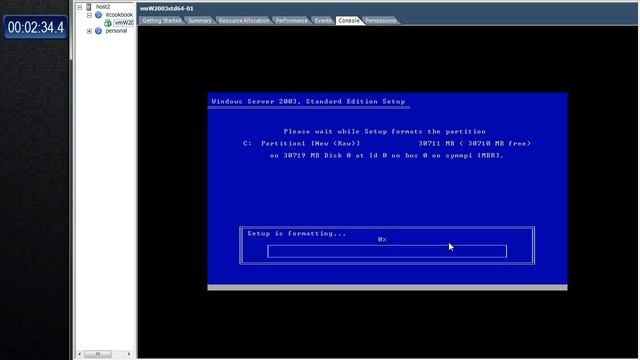Click the personal pool icon
Viewport: 640px width, 360px height.
pos(98,31)
